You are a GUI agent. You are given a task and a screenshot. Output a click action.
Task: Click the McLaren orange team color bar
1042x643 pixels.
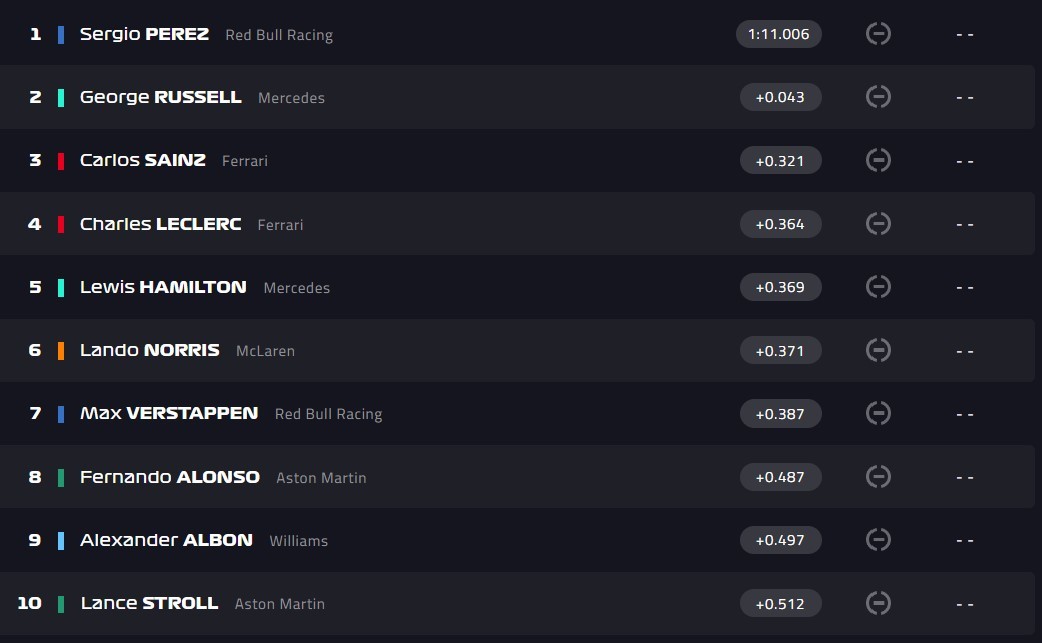[61, 351]
